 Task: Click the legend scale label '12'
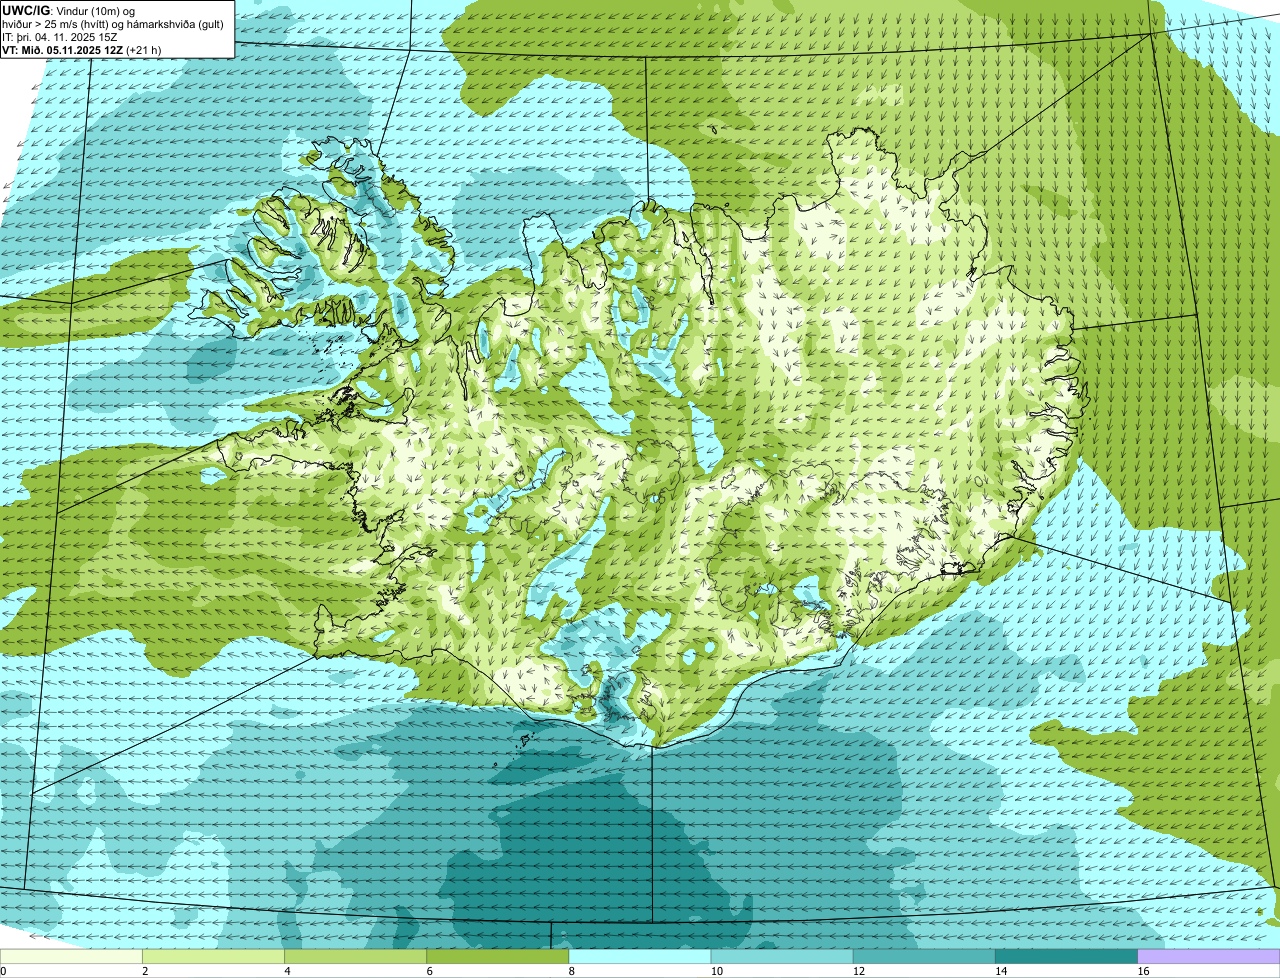(858, 971)
